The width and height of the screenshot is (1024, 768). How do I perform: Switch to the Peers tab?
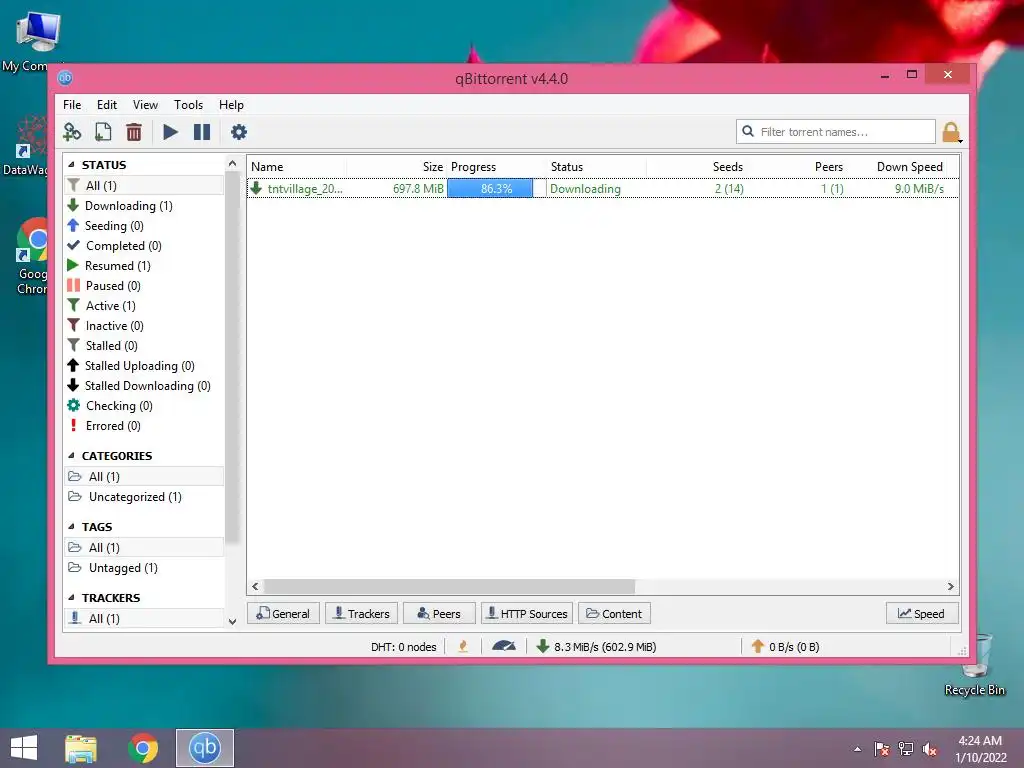pos(439,613)
